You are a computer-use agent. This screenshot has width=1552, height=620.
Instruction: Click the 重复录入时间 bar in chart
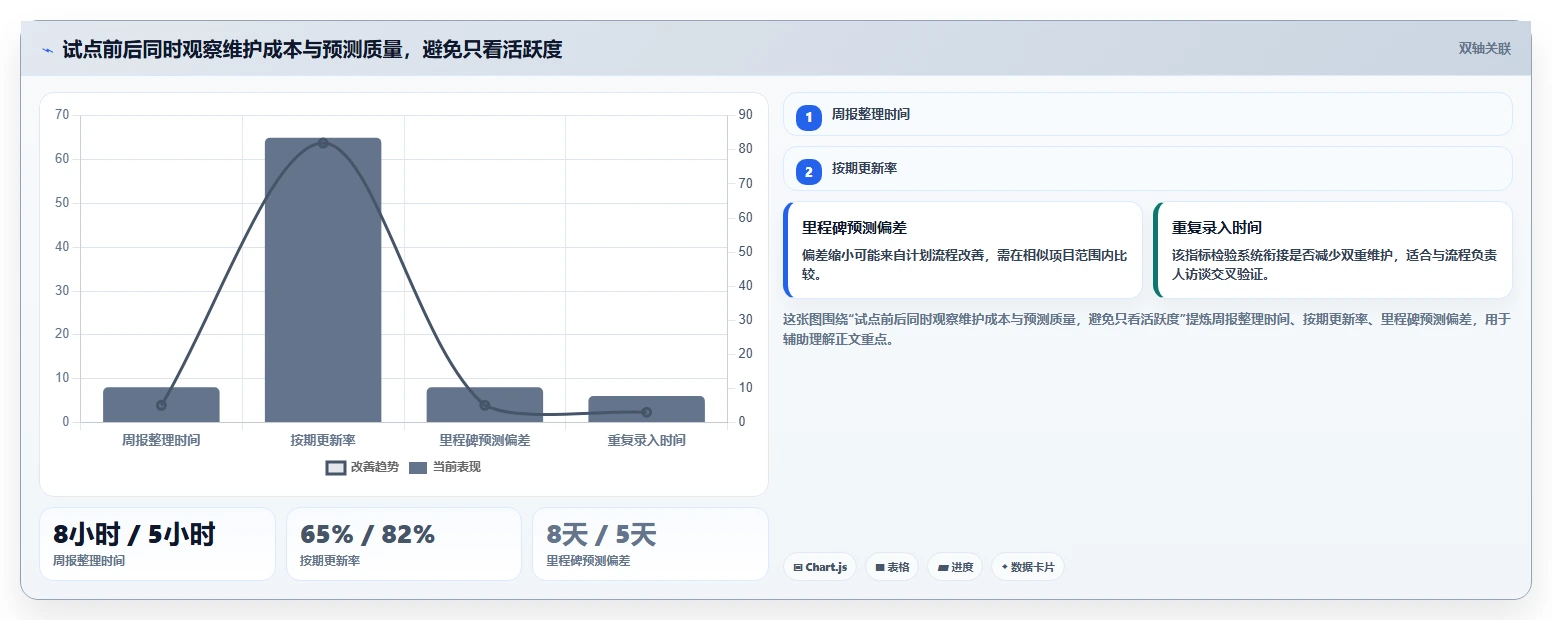click(x=646, y=409)
